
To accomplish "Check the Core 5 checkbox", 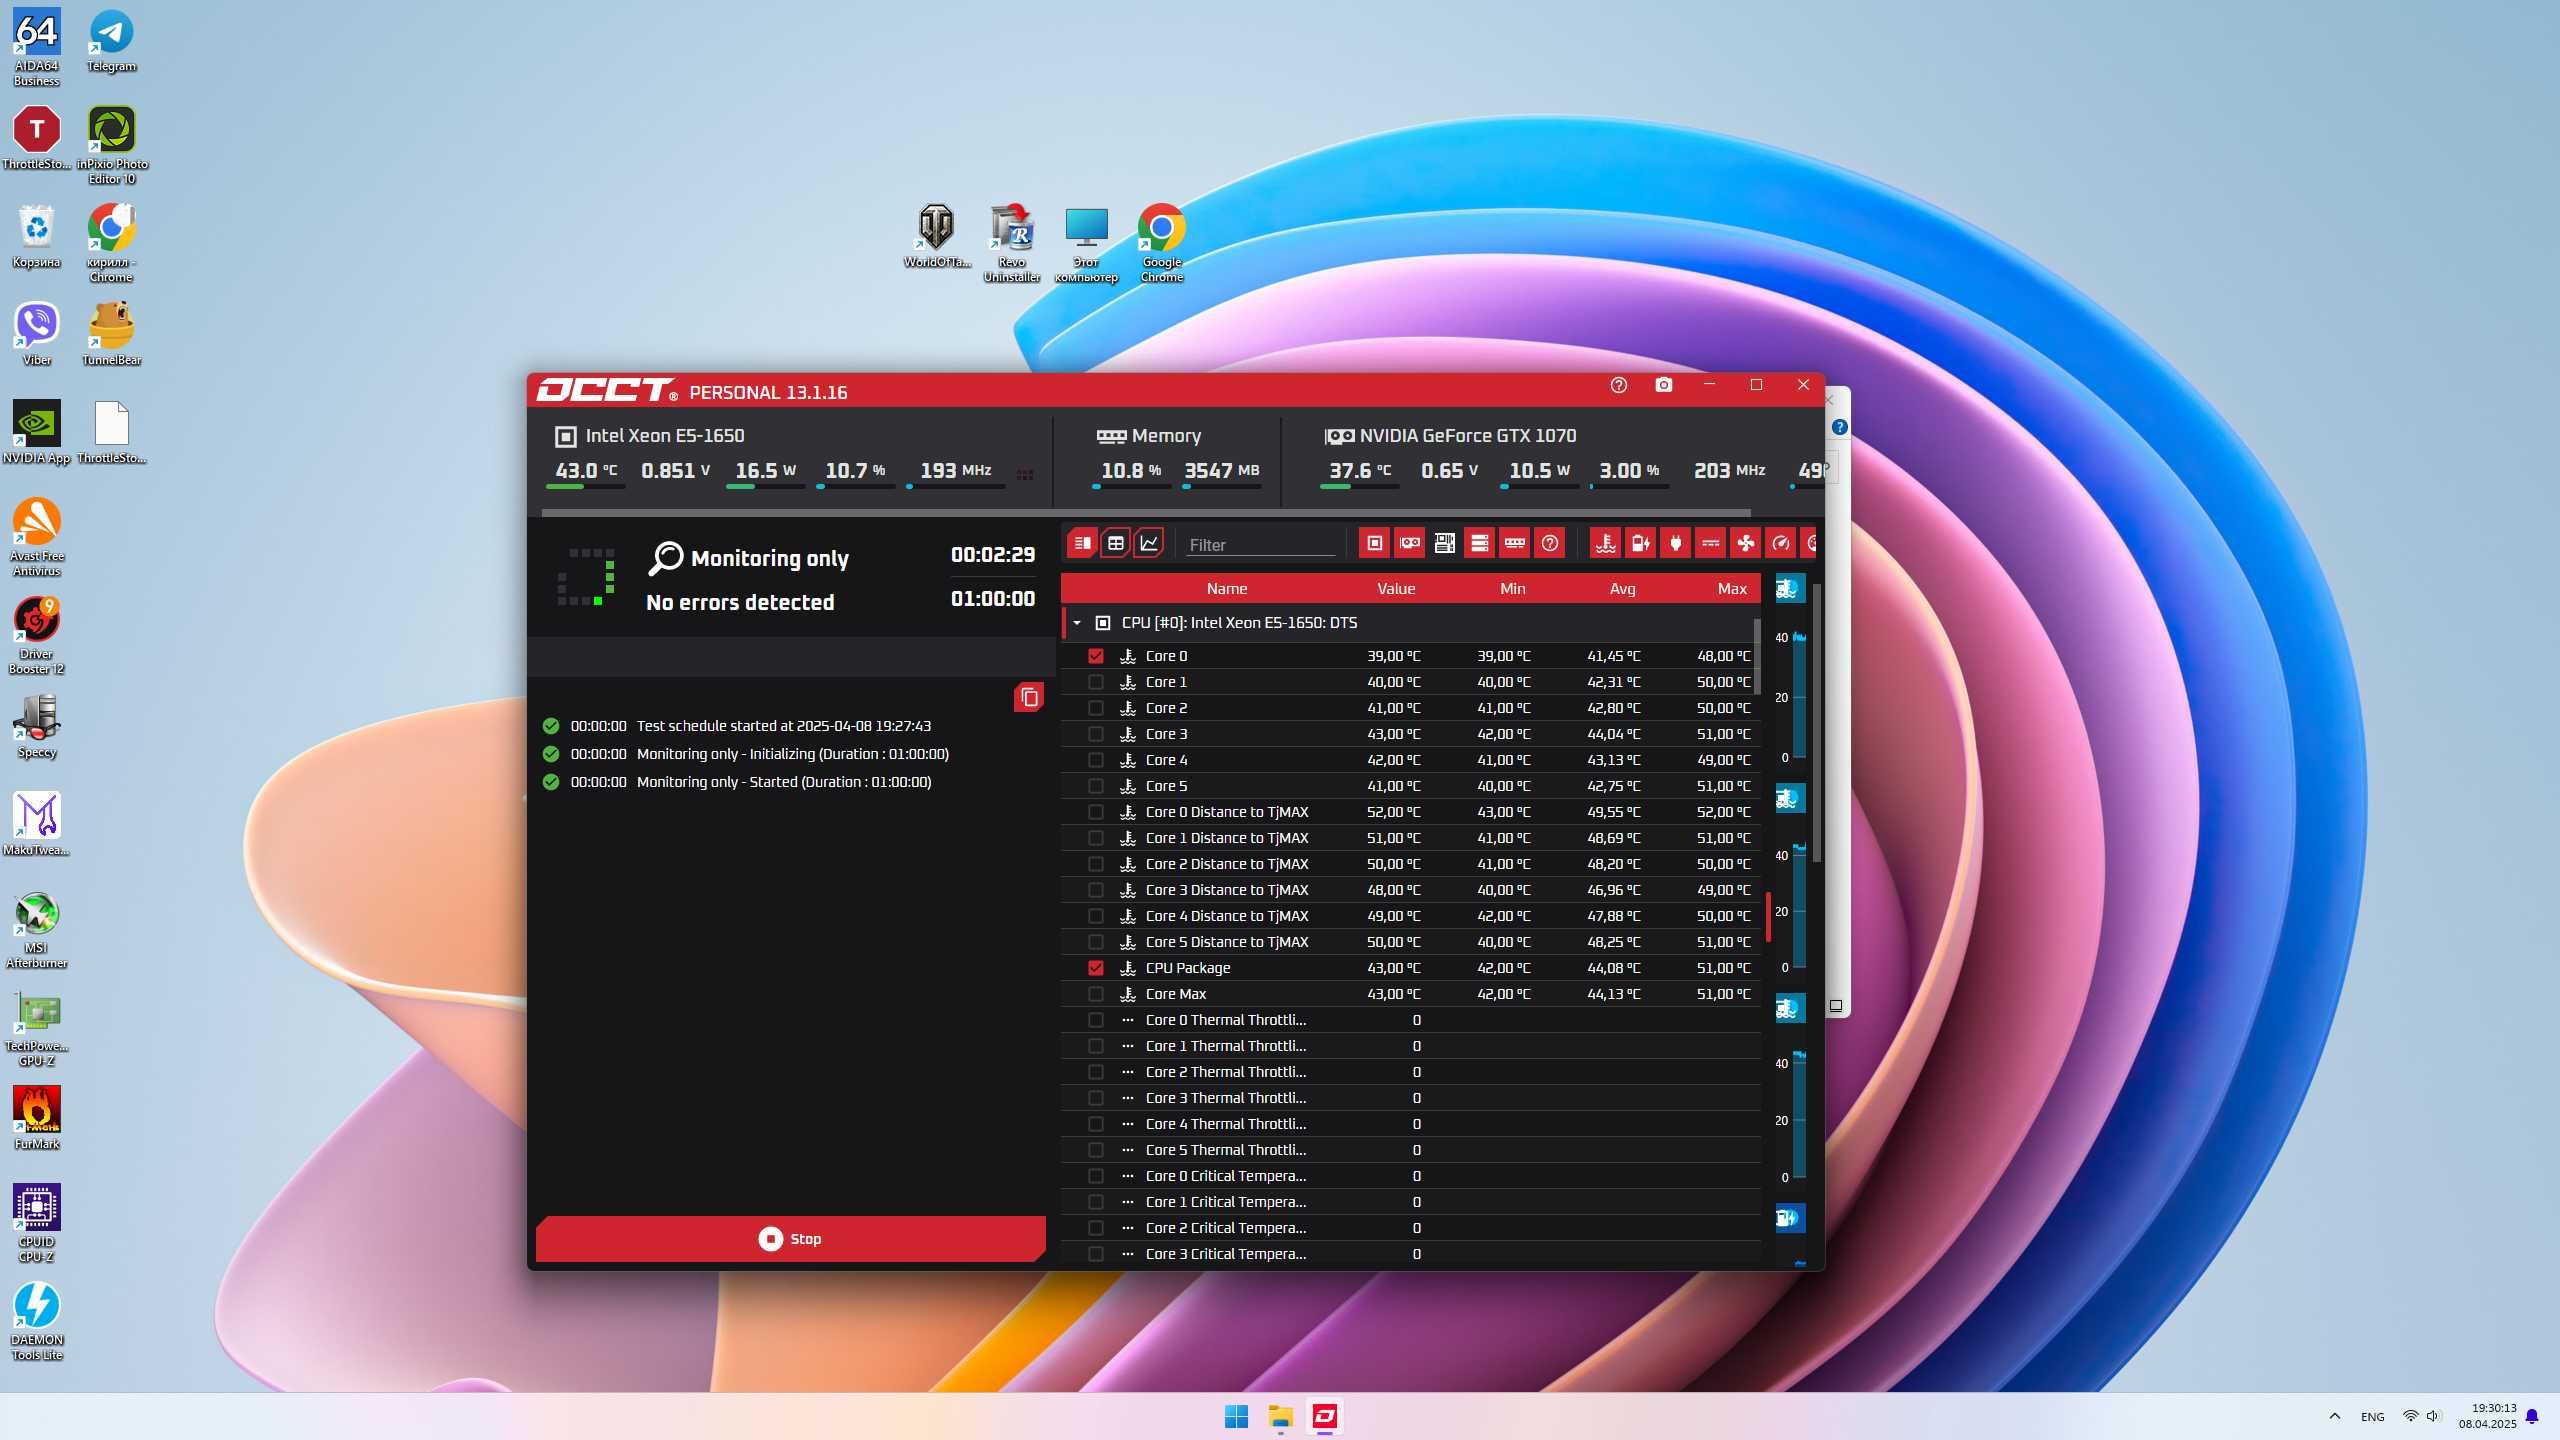I will click(x=1096, y=786).
